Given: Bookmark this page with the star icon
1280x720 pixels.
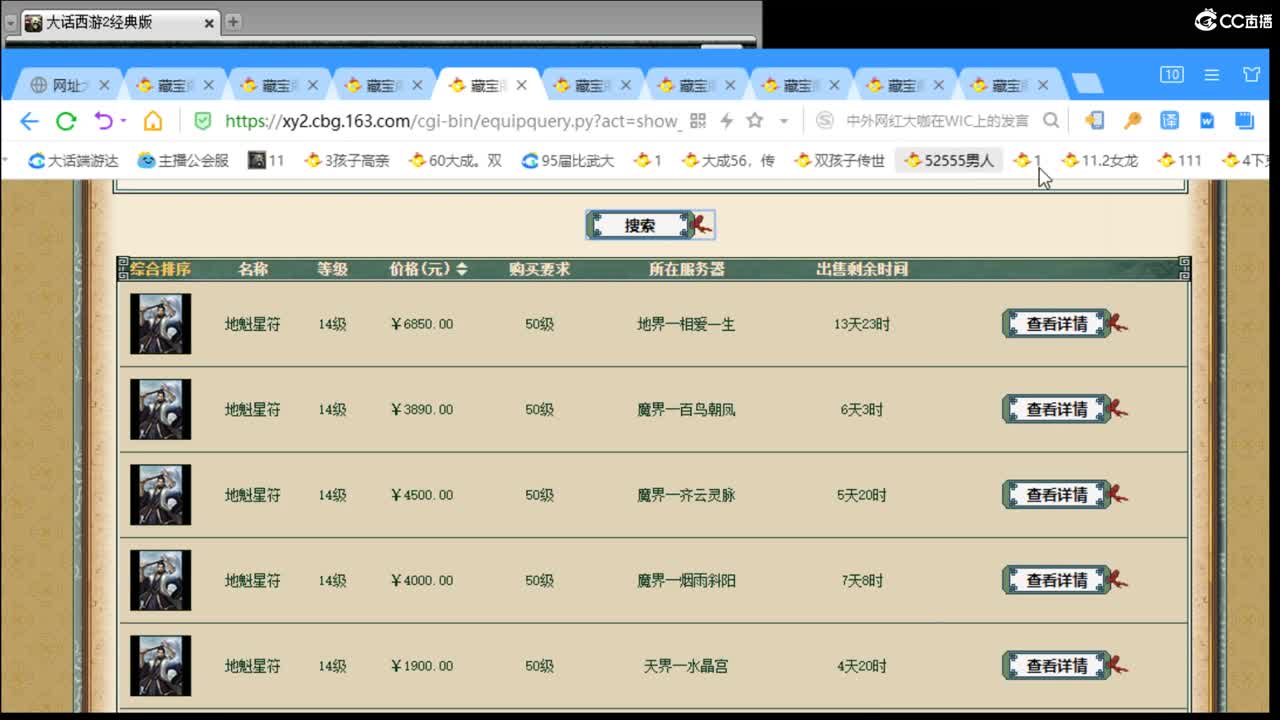Looking at the screenshot, I should coord(755,121).
